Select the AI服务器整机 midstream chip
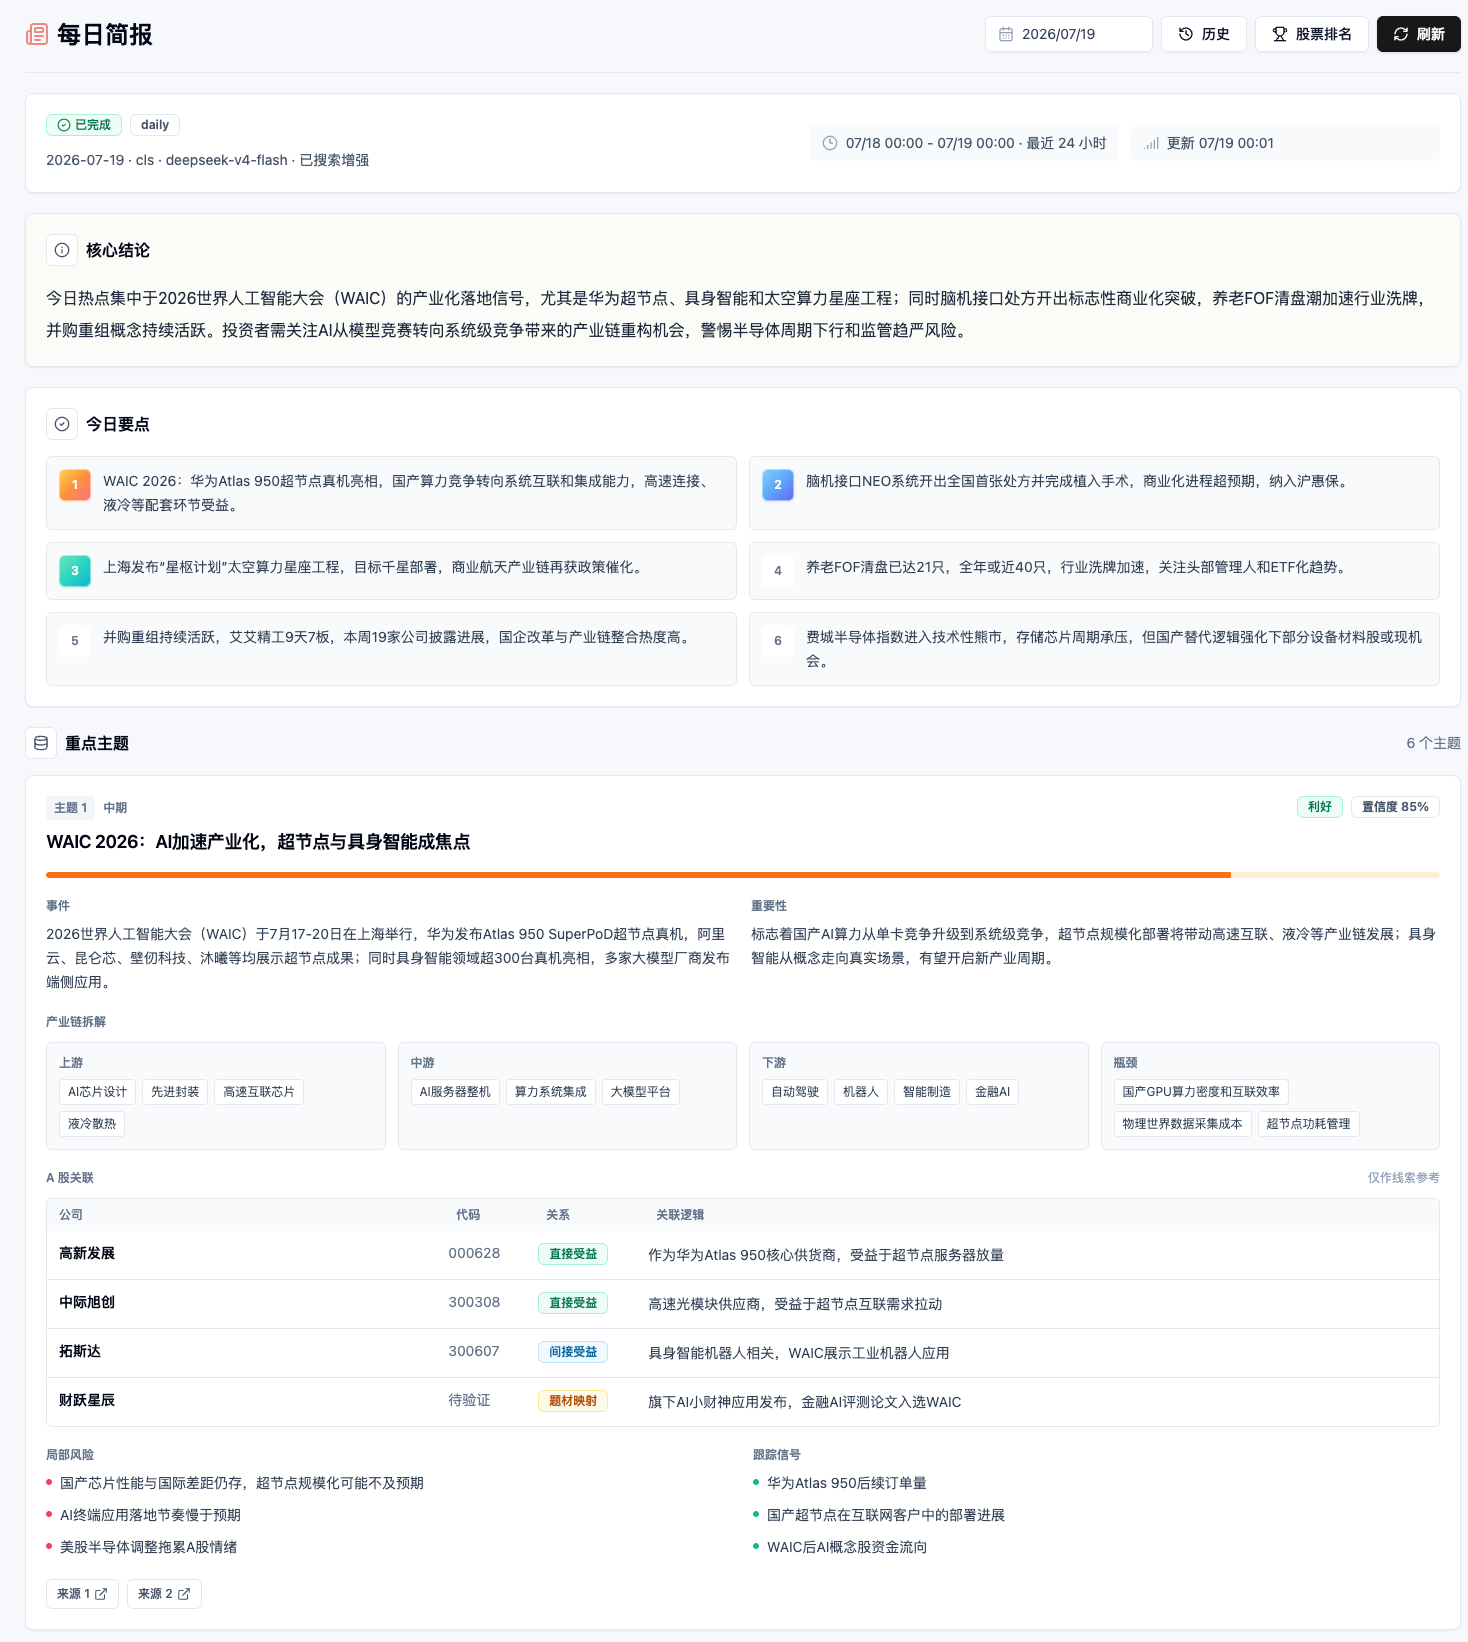The height and width of the screenshot is (1642, 1468). click(455, 1092)
